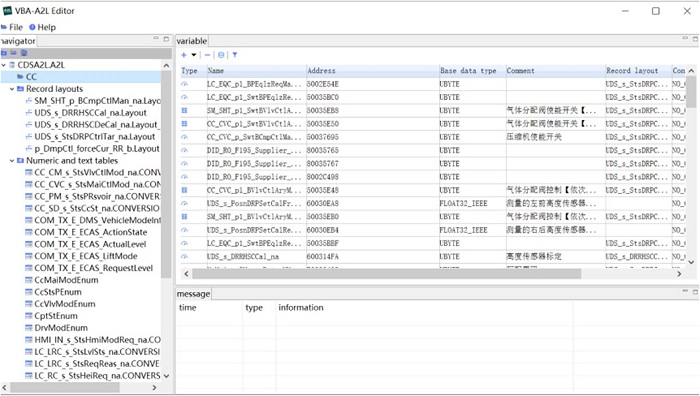Maximize the variable panel
Image resolution: width=700 pixels, height=396 pixels.
coord(695,39)
